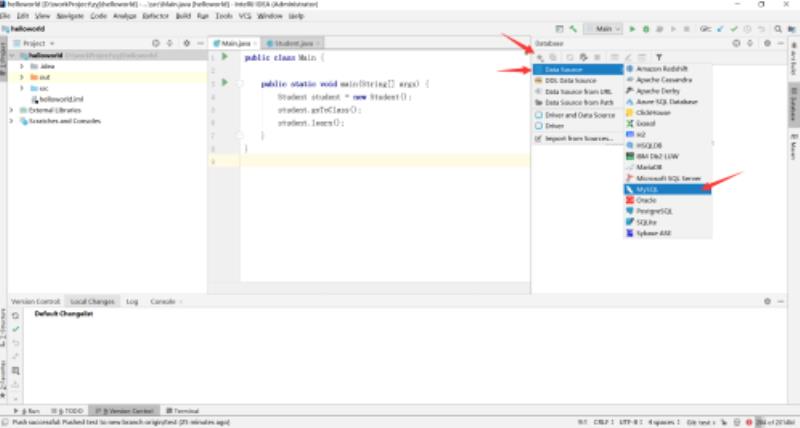800x428 pixels.
Task: Hide the Project panel with minimize icon
Action: [201, 43]
